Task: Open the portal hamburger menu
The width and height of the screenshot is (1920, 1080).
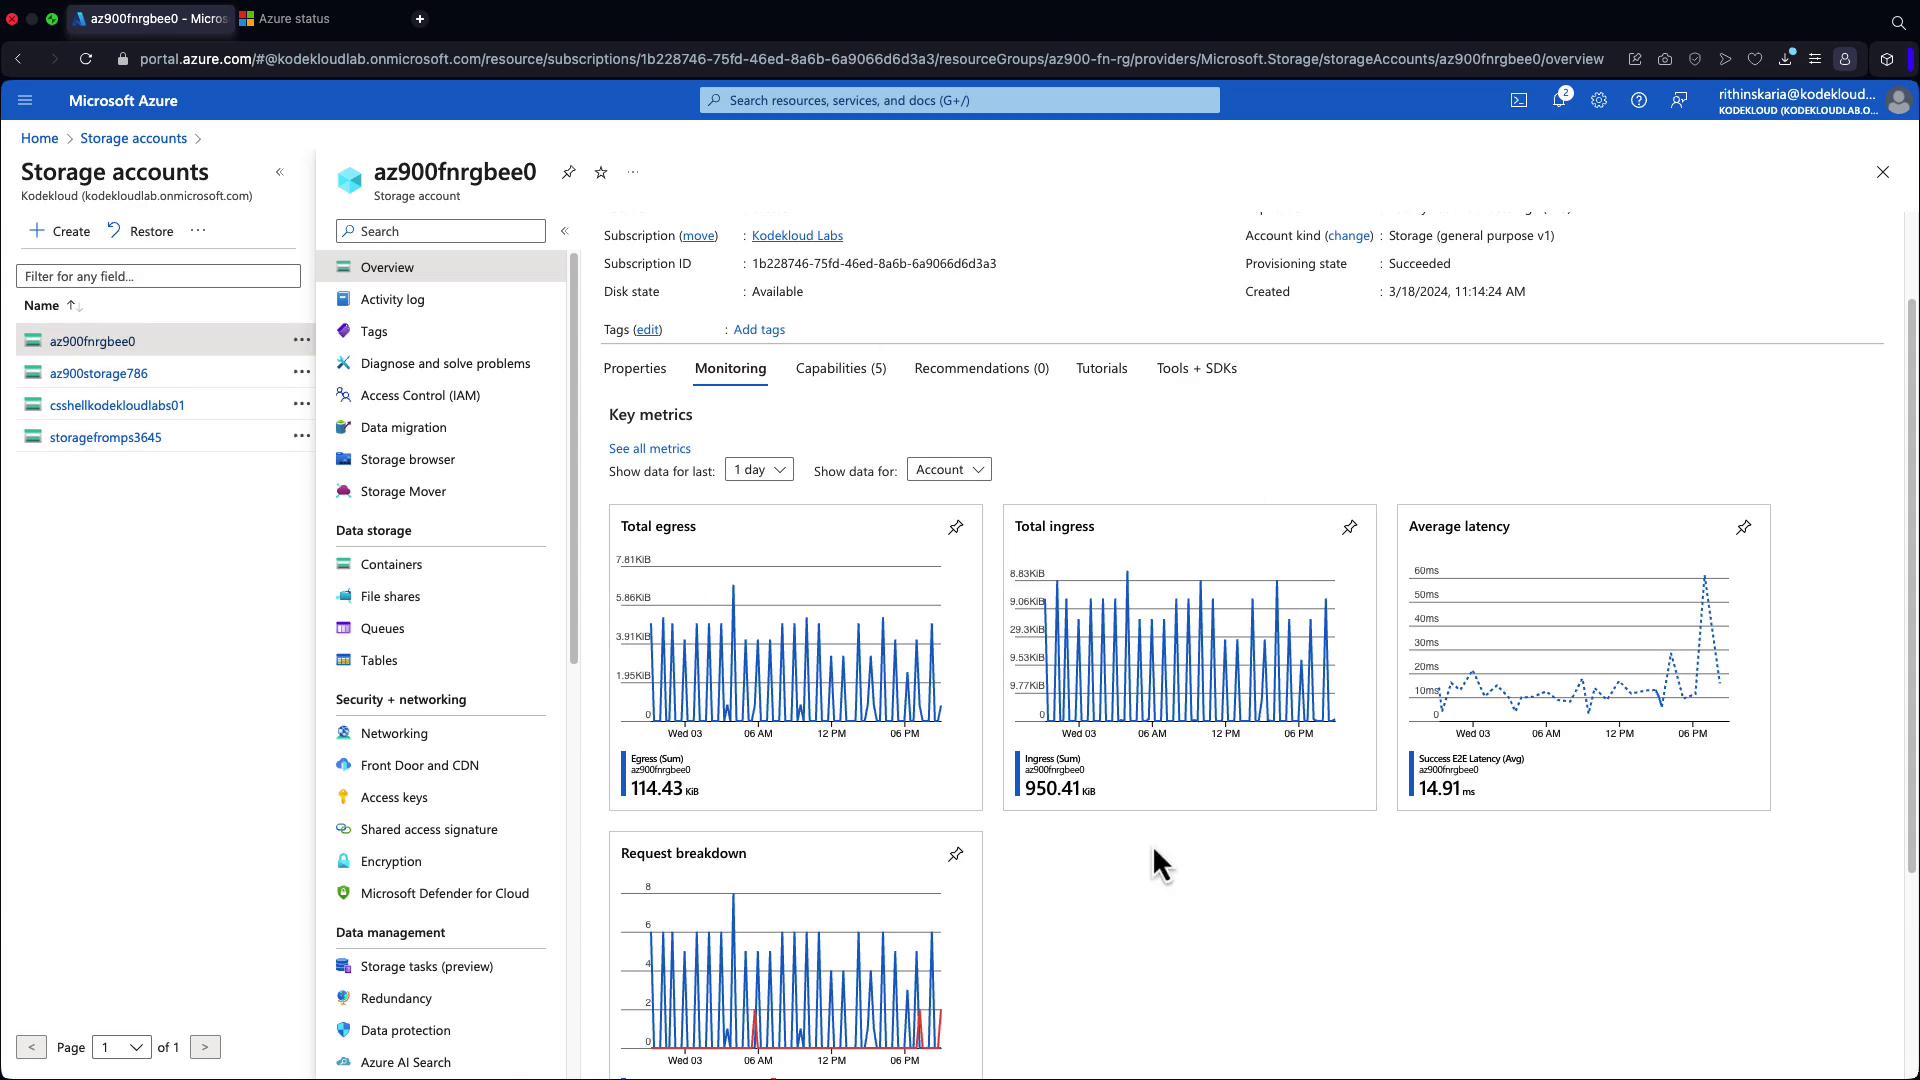Action: coord(25,100)
